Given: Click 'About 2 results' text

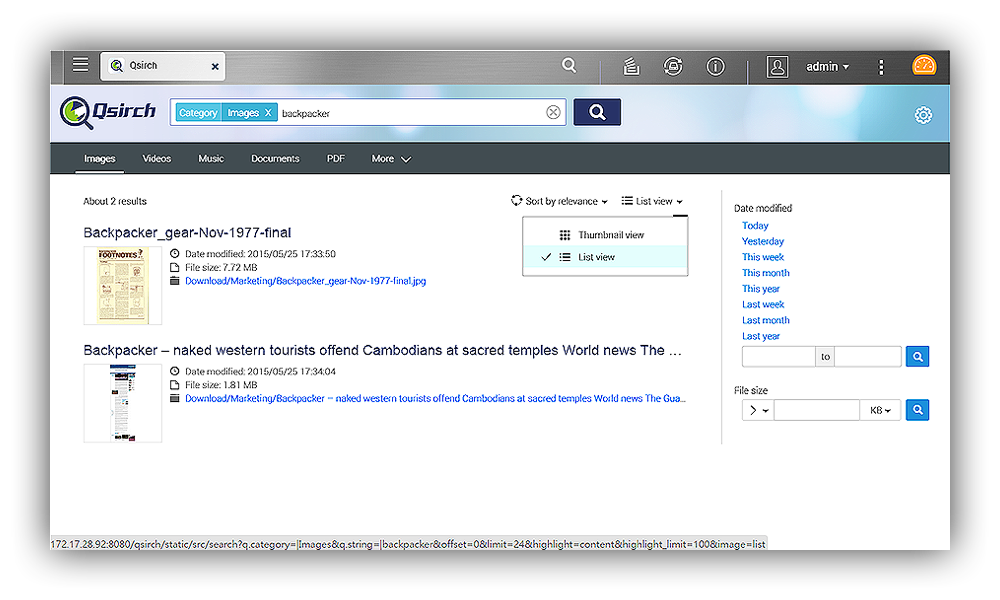Looking at the screenshot, I should coord(115,201).
